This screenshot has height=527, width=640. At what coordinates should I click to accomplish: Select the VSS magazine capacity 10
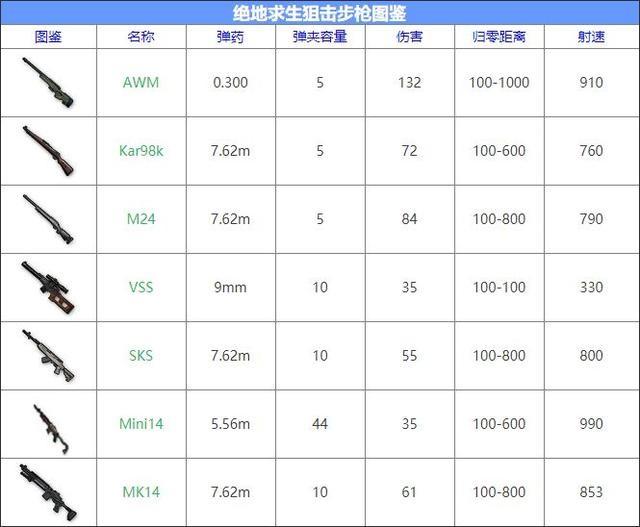[x=320, y=287]
